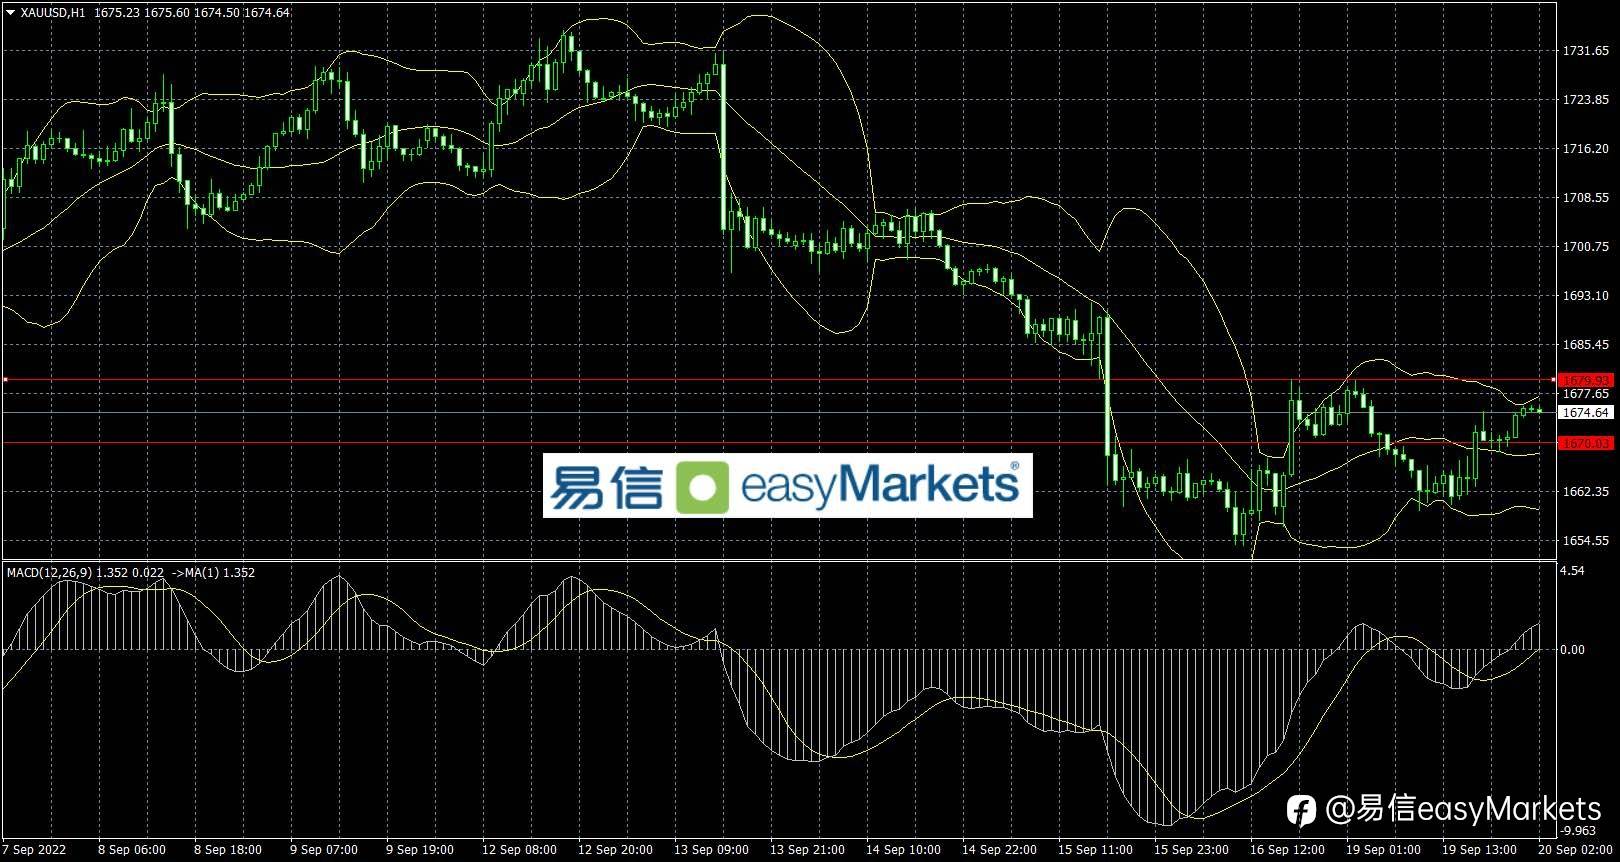Click the 13 Sep 21:00 time label

coord(807,850)
